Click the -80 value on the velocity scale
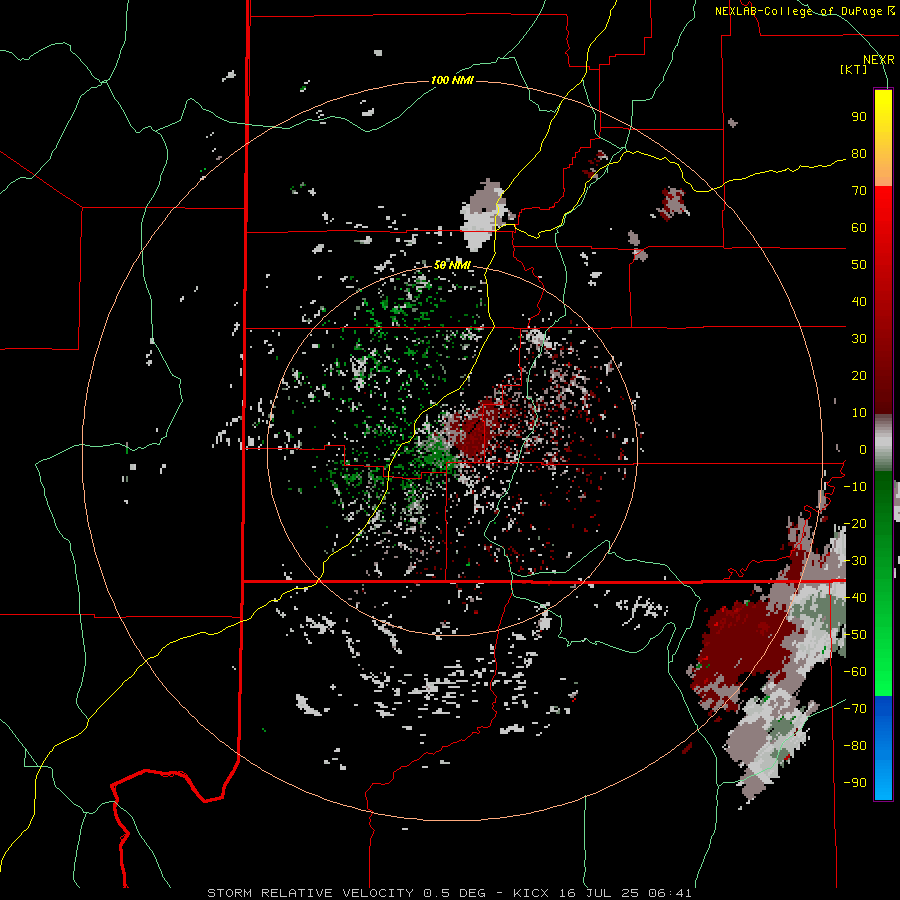 [855, 746]
